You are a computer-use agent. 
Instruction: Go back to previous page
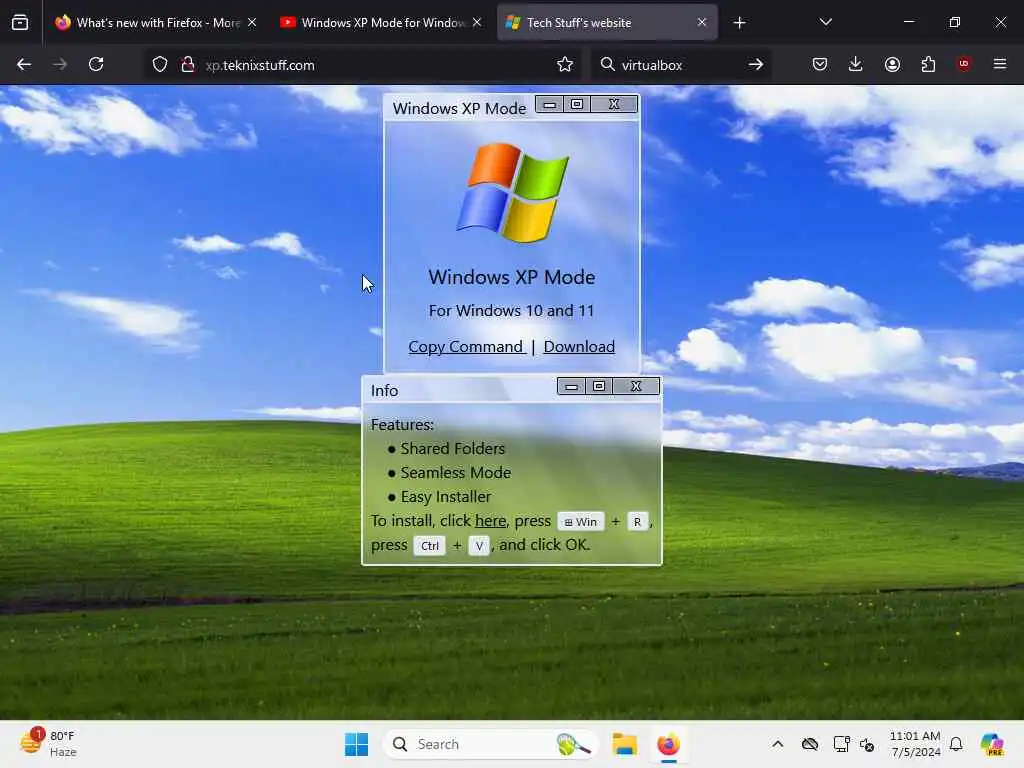24,64
